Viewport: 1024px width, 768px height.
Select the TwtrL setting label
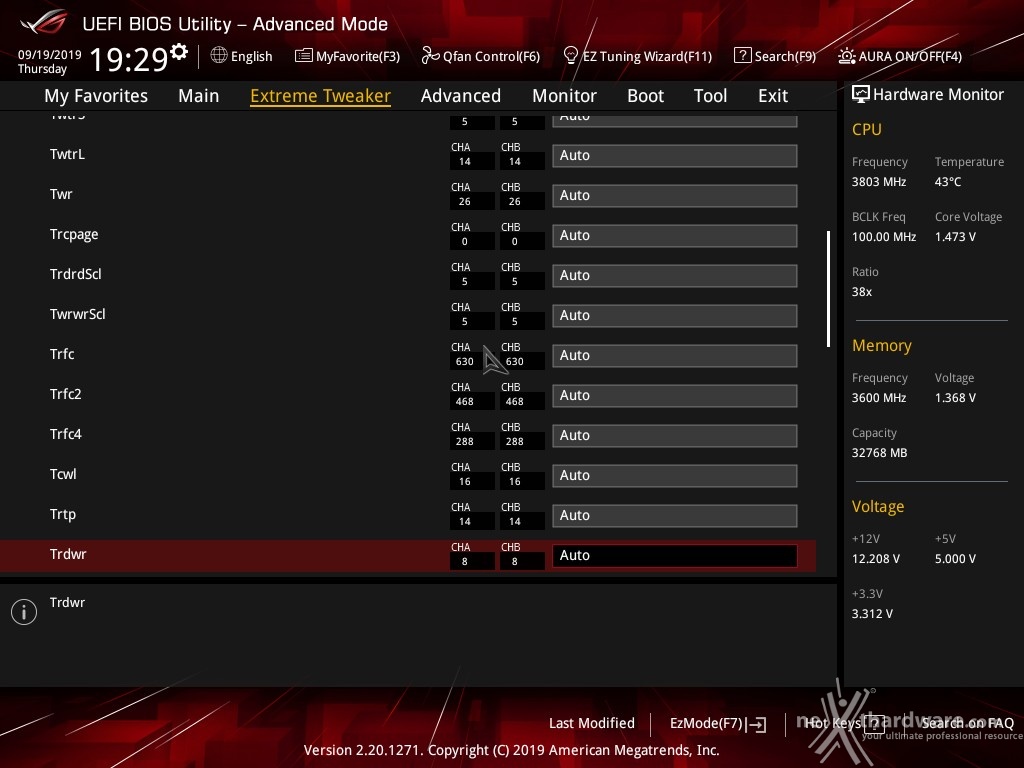(67, 154)
